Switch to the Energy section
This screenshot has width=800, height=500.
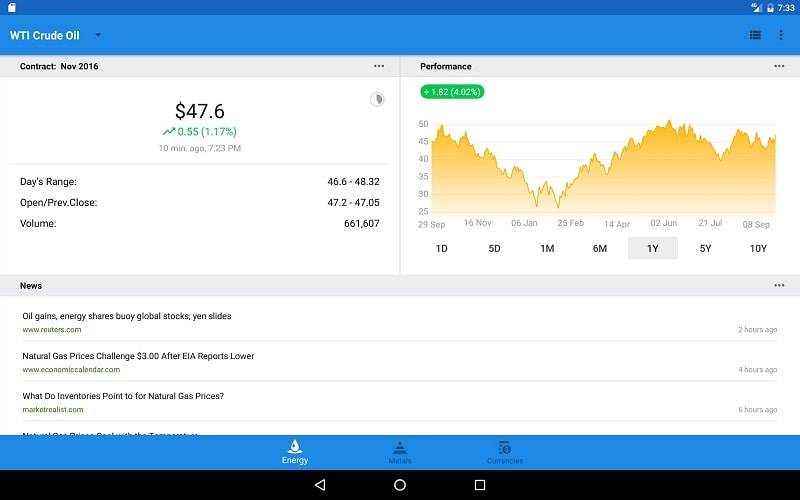[x=295, y=452]
